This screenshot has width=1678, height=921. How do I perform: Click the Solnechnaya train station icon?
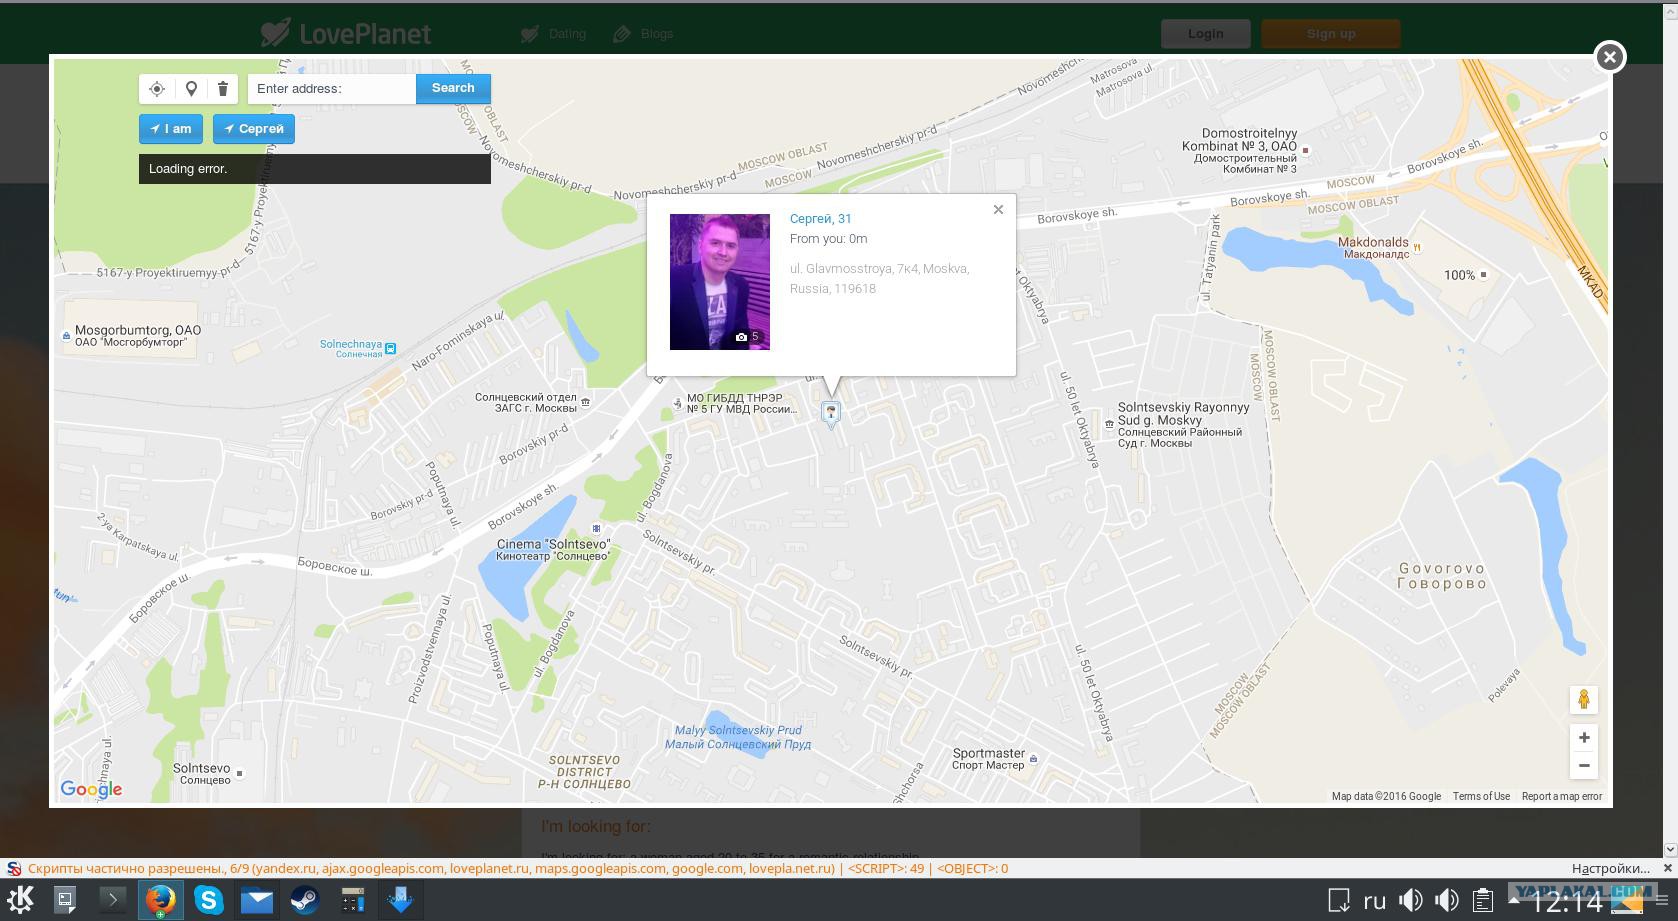pyautogui.click(x=391, y=349)
